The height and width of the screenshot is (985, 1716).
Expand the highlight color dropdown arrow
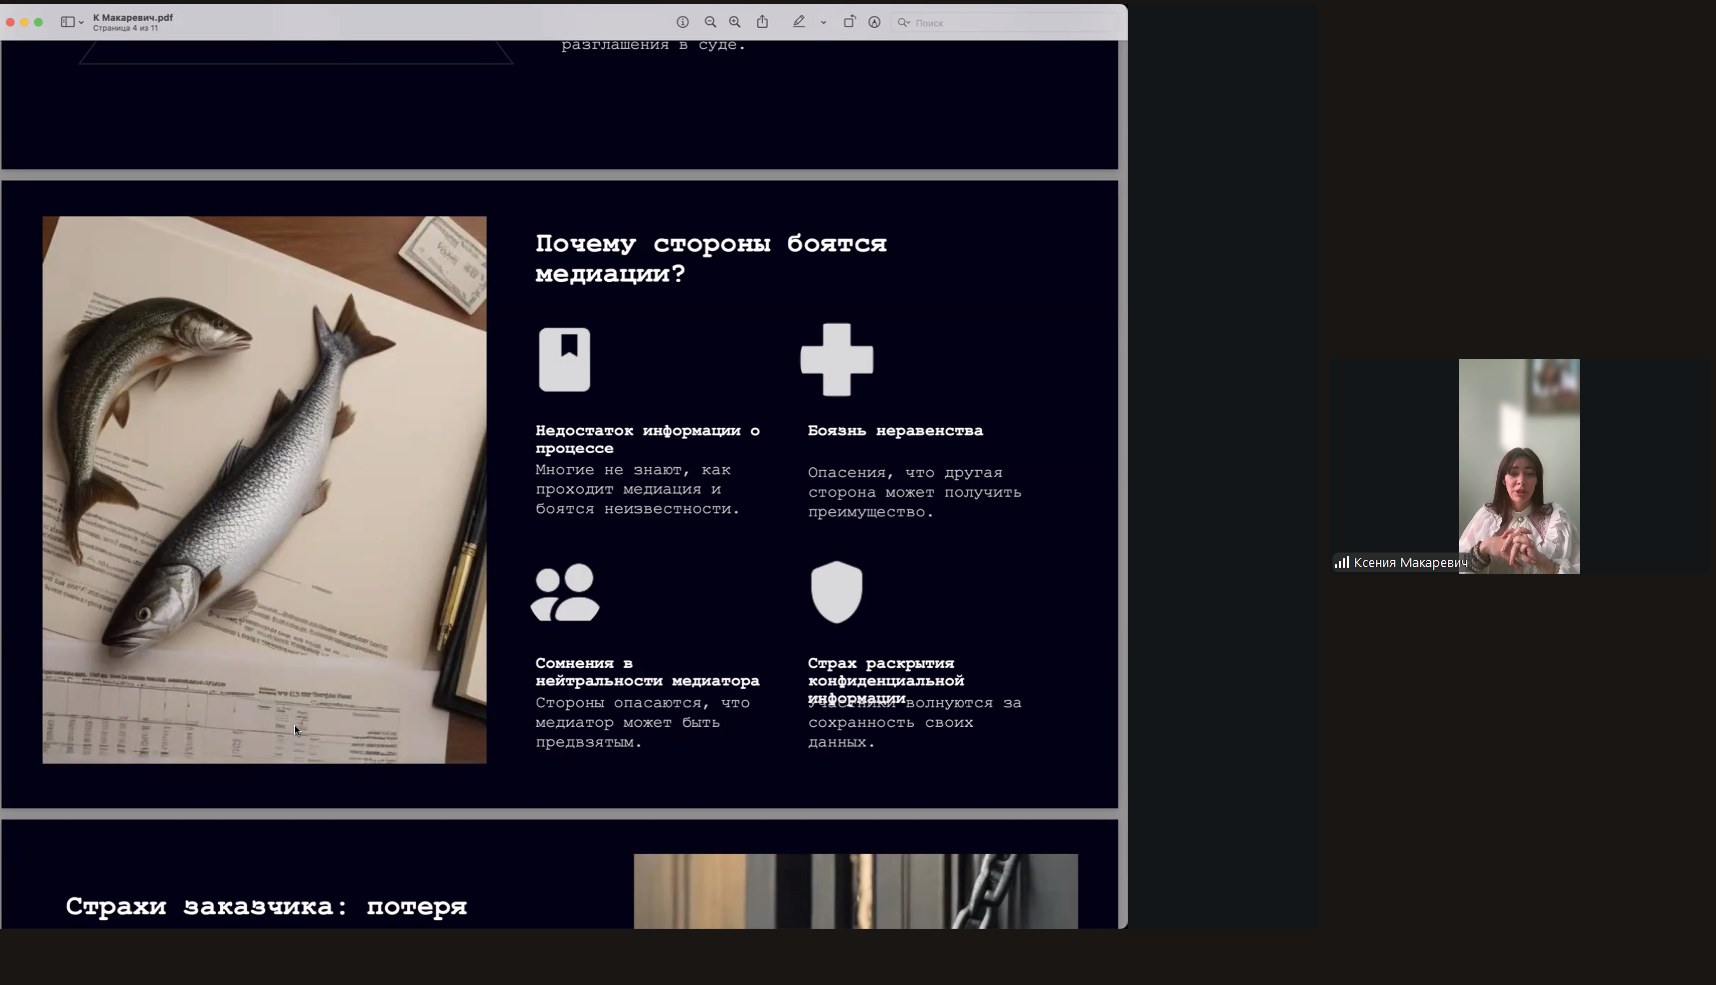[823, 22]
